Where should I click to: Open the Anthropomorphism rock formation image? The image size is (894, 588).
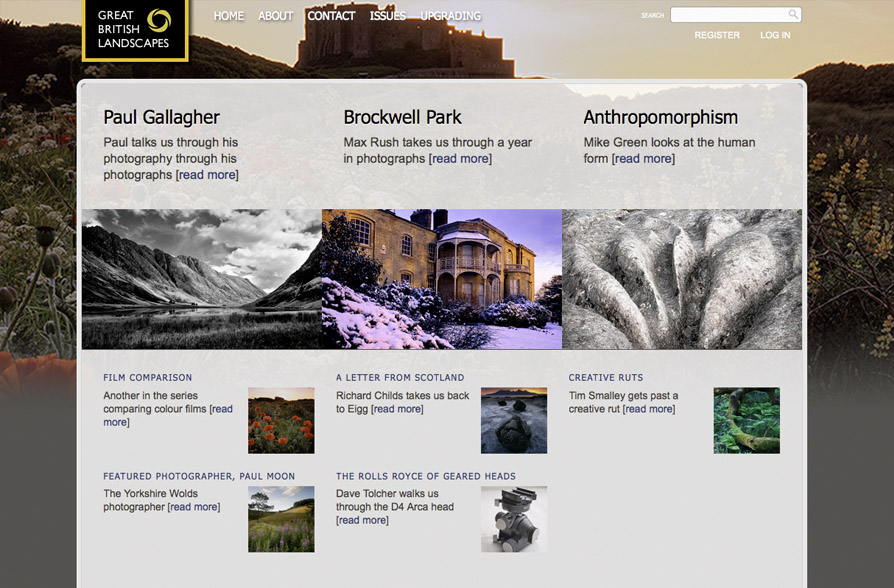click(681, 279)
